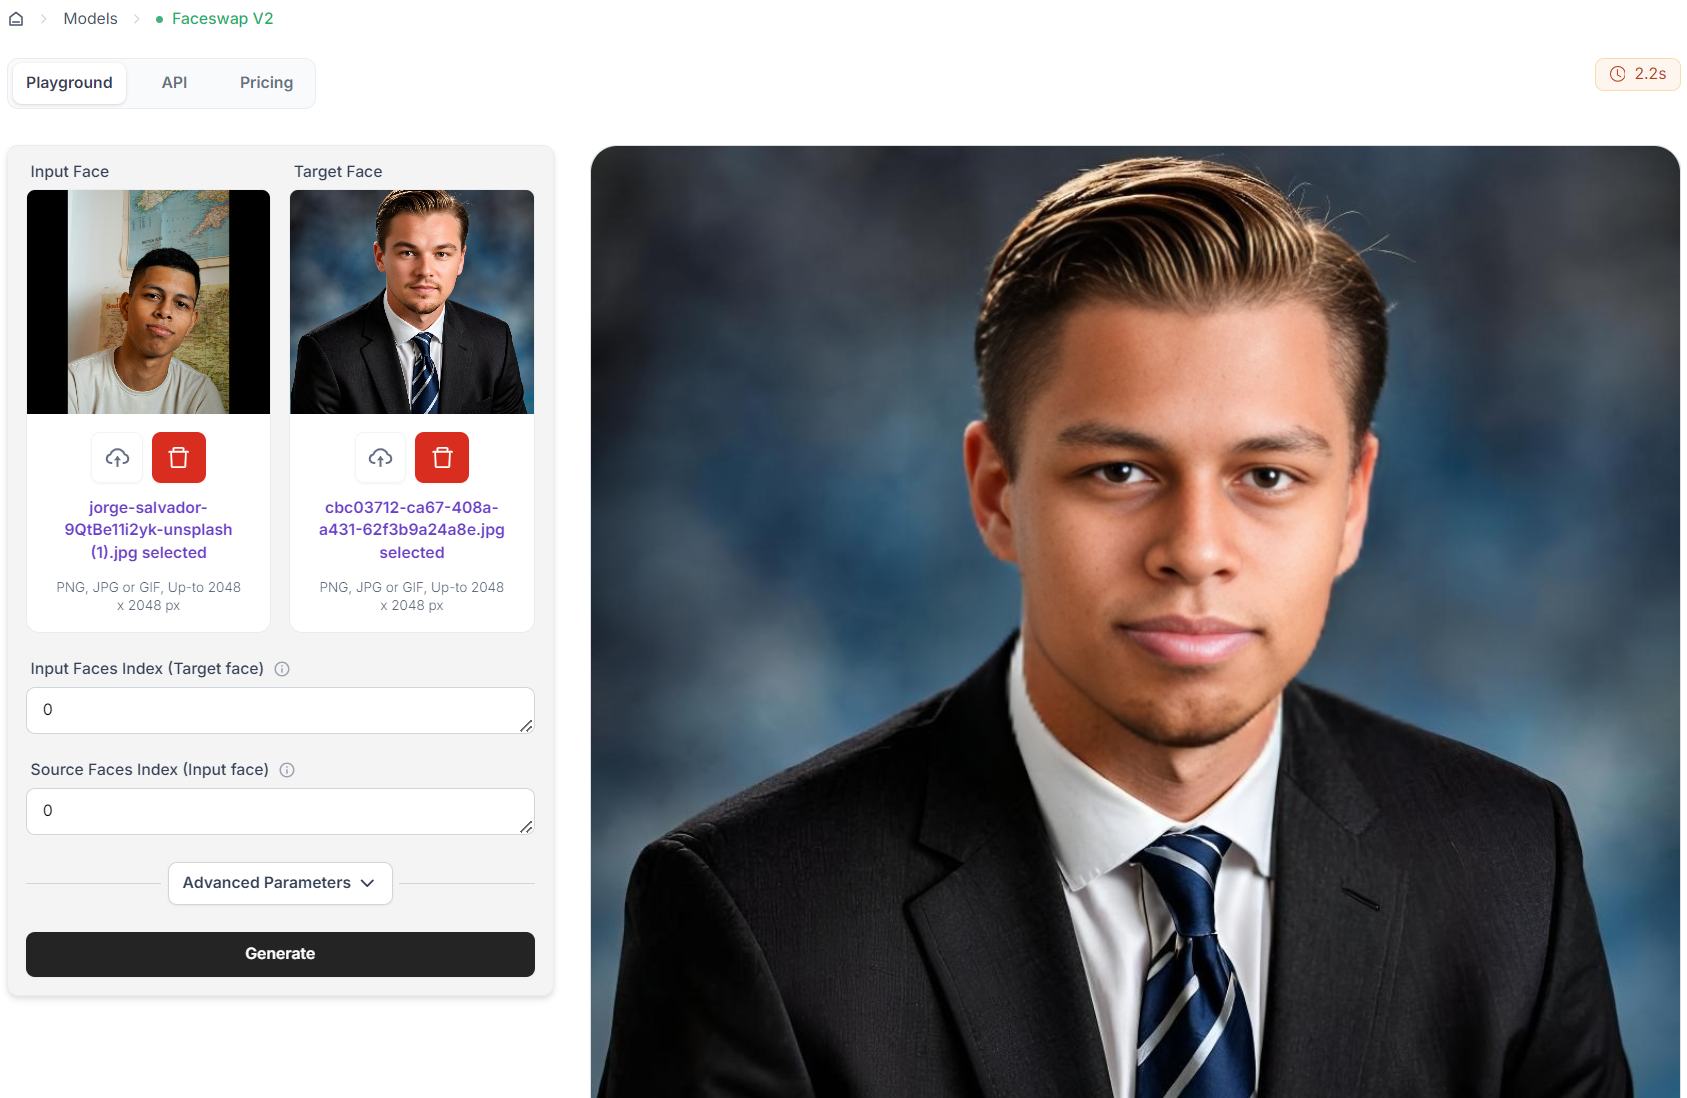
Task: Show info for Source Faces Index
Action: 287,770
